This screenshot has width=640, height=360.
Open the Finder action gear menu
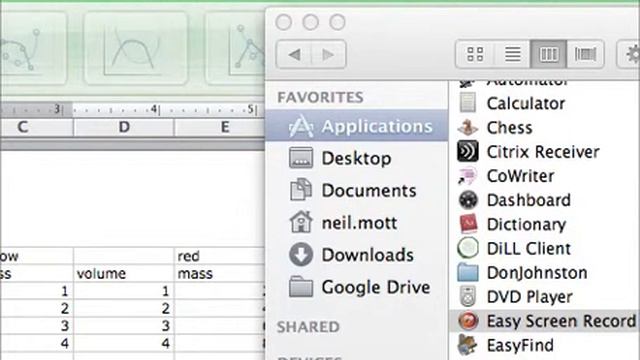tap(630, 54)
